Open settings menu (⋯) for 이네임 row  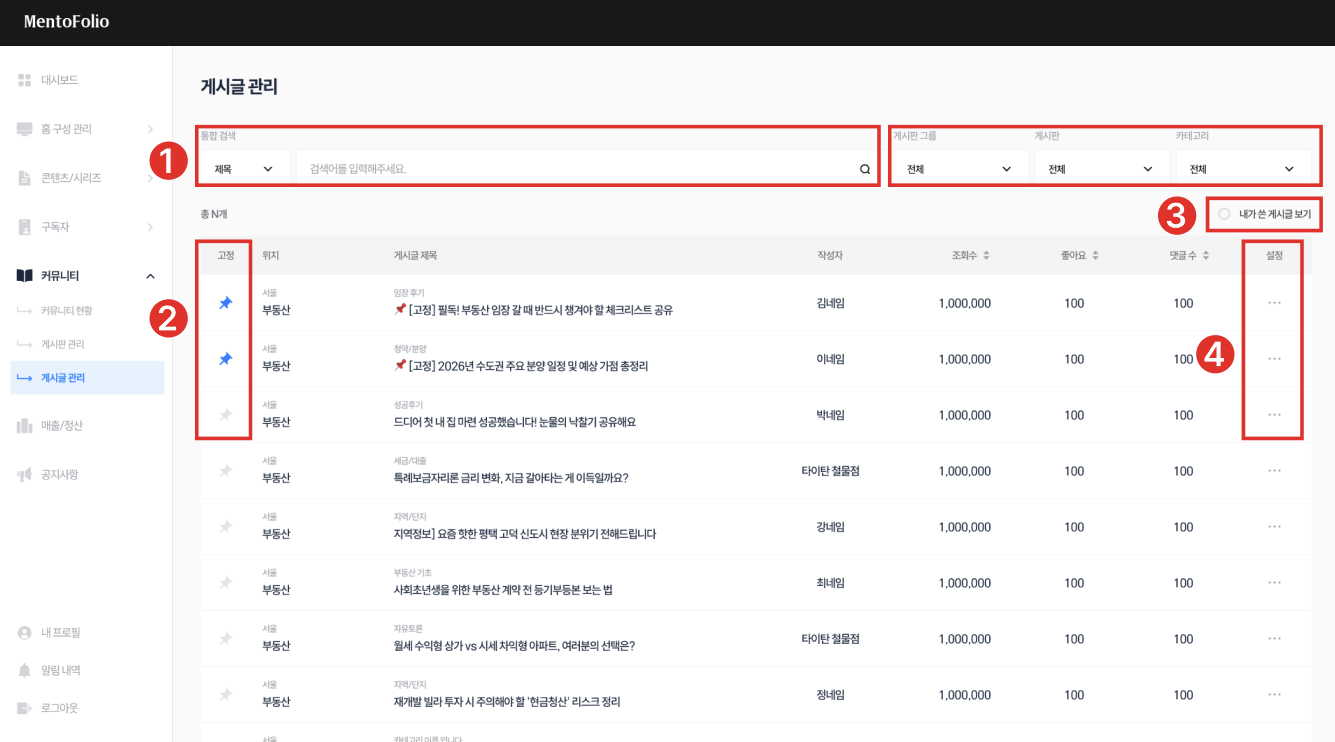click(x=1274, y=359)
